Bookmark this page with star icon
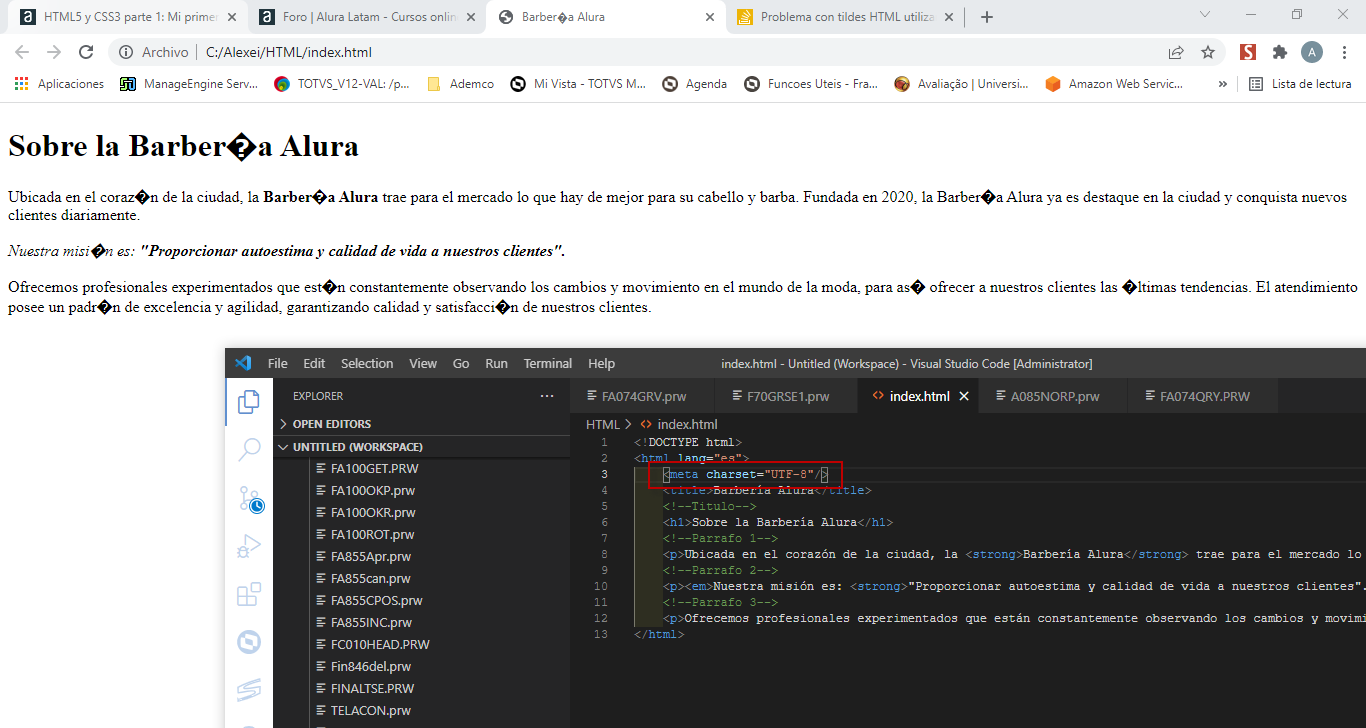The width and height of the screenshot is (1366, 728). click(1208, 52)
